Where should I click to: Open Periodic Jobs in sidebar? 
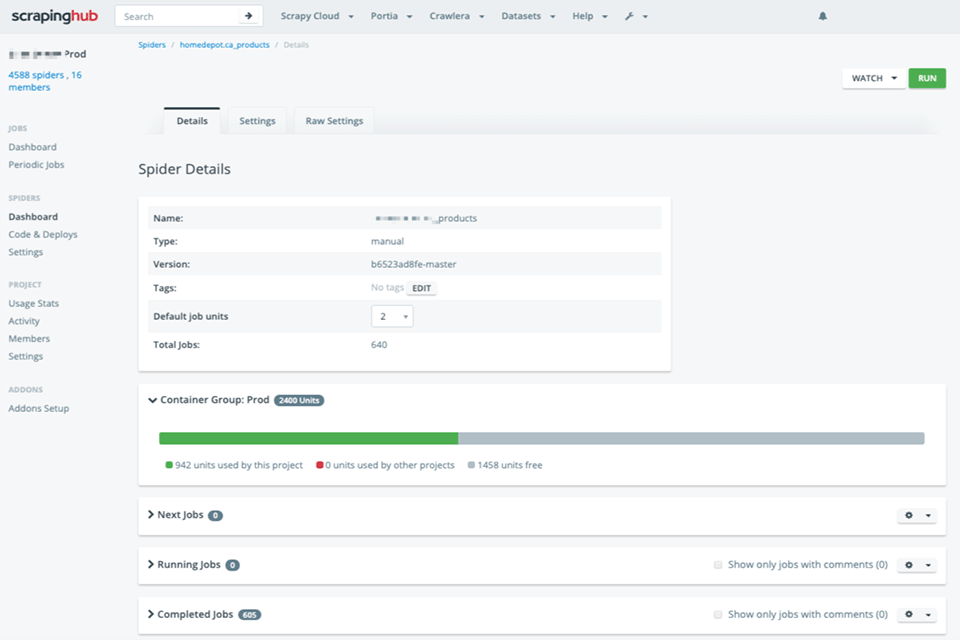[x=36, y=165]
